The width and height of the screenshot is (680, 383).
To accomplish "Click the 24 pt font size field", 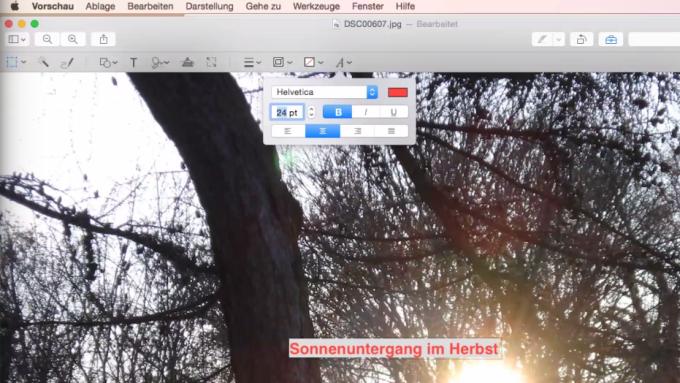I will point(287,112).
